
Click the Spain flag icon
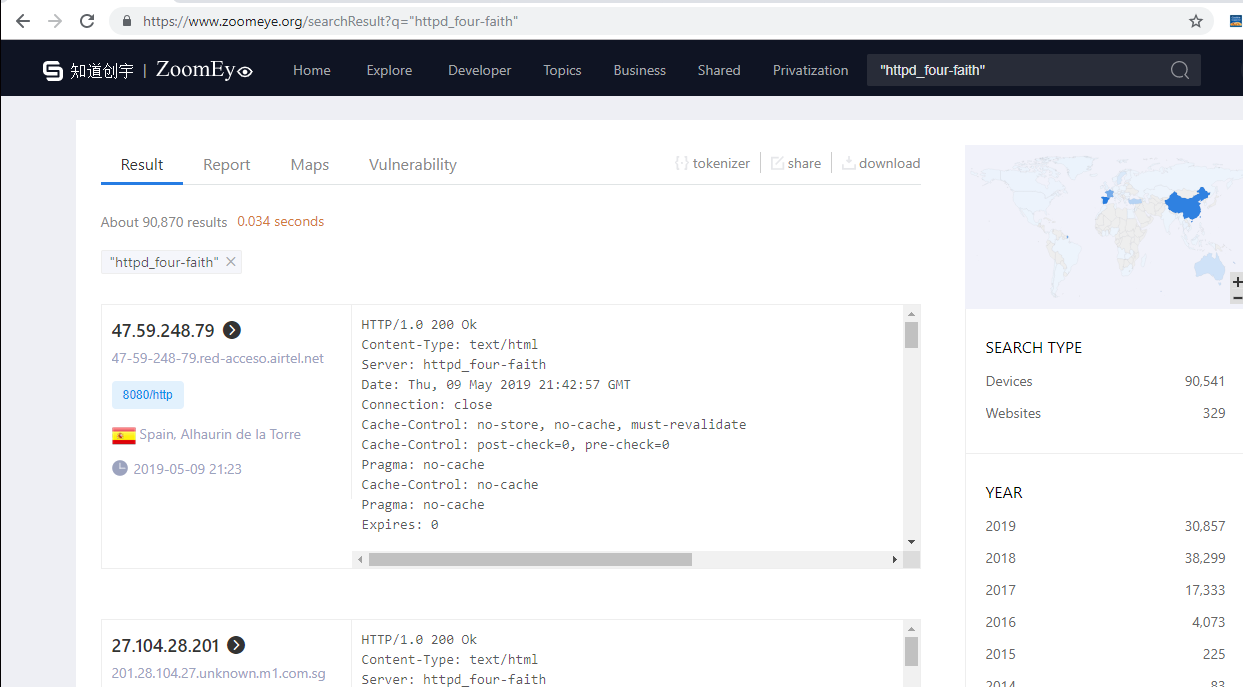(x=123, y=435)
